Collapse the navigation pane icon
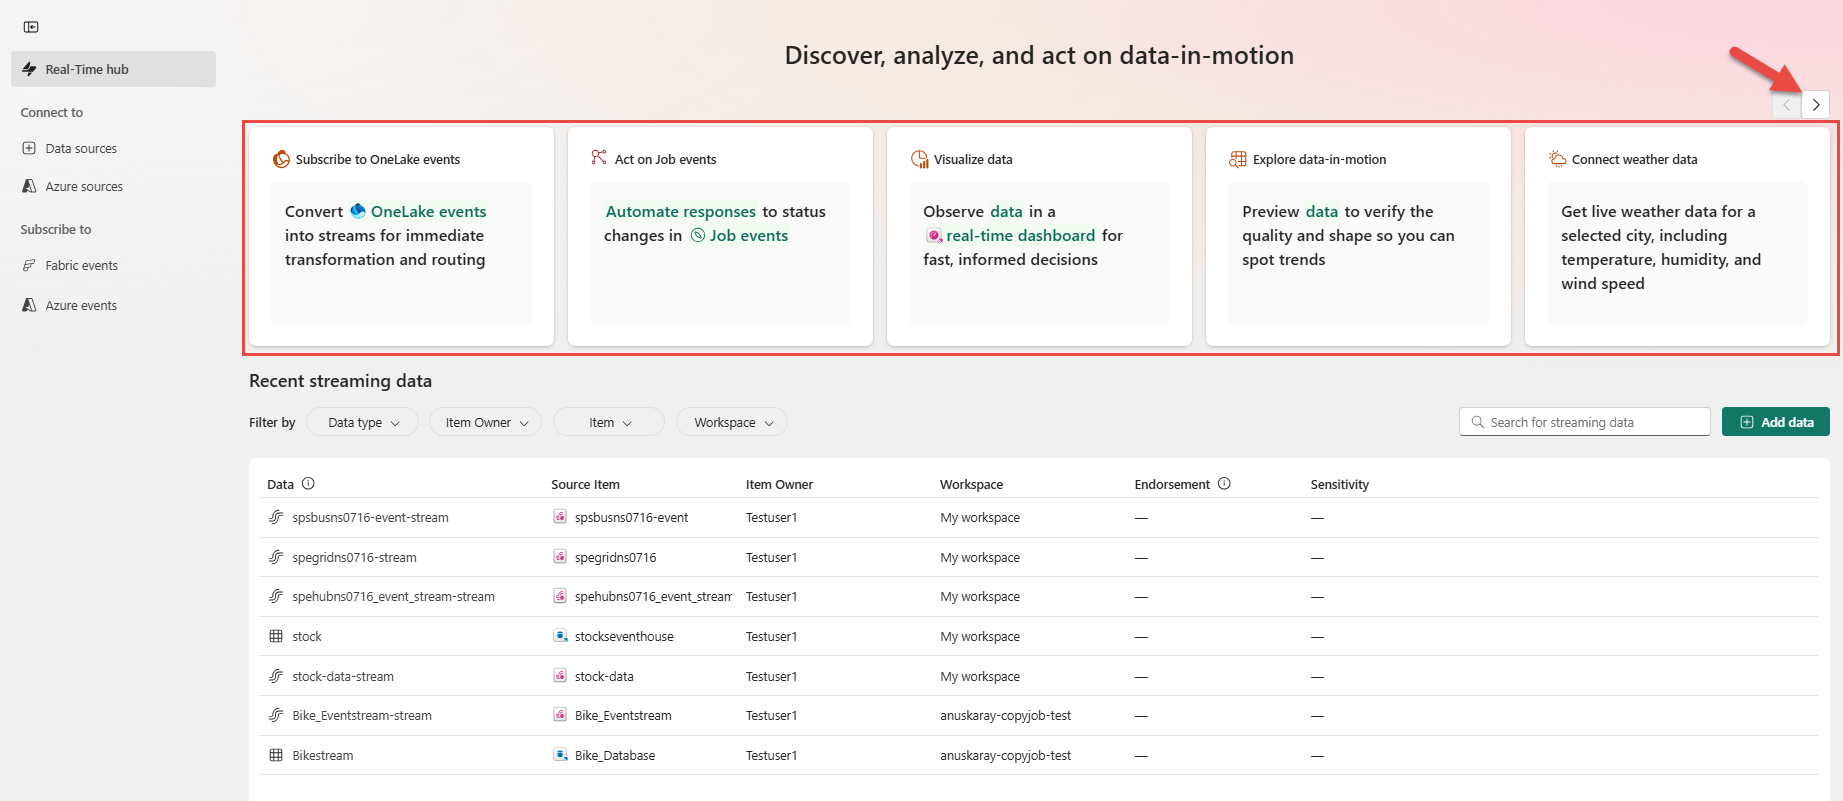 (x=31, y=27)
